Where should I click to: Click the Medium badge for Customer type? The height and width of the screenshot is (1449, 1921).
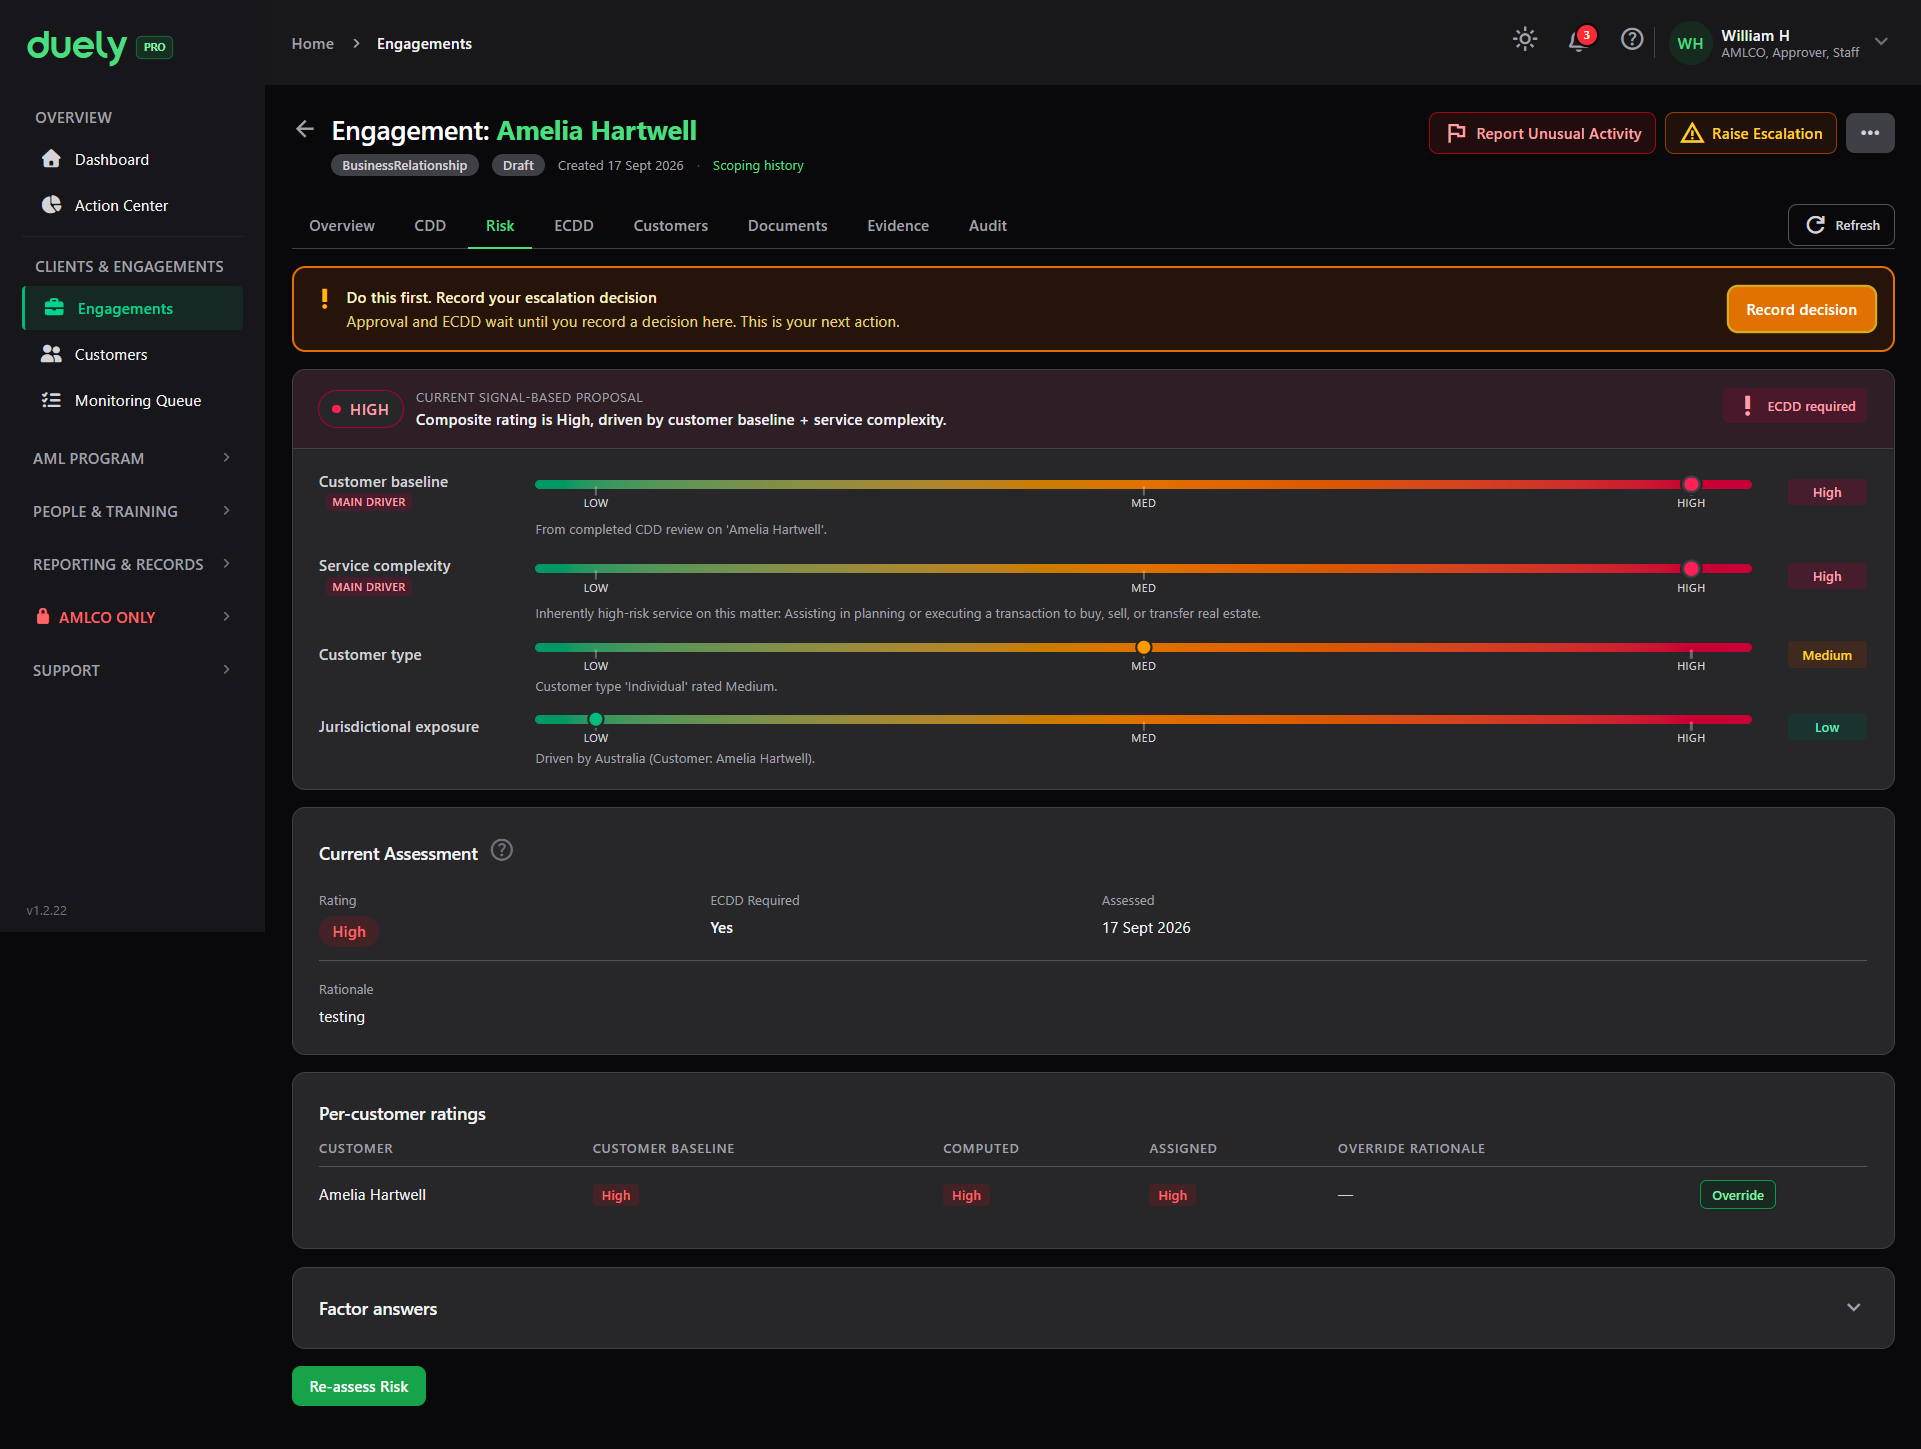point(1827,655)
